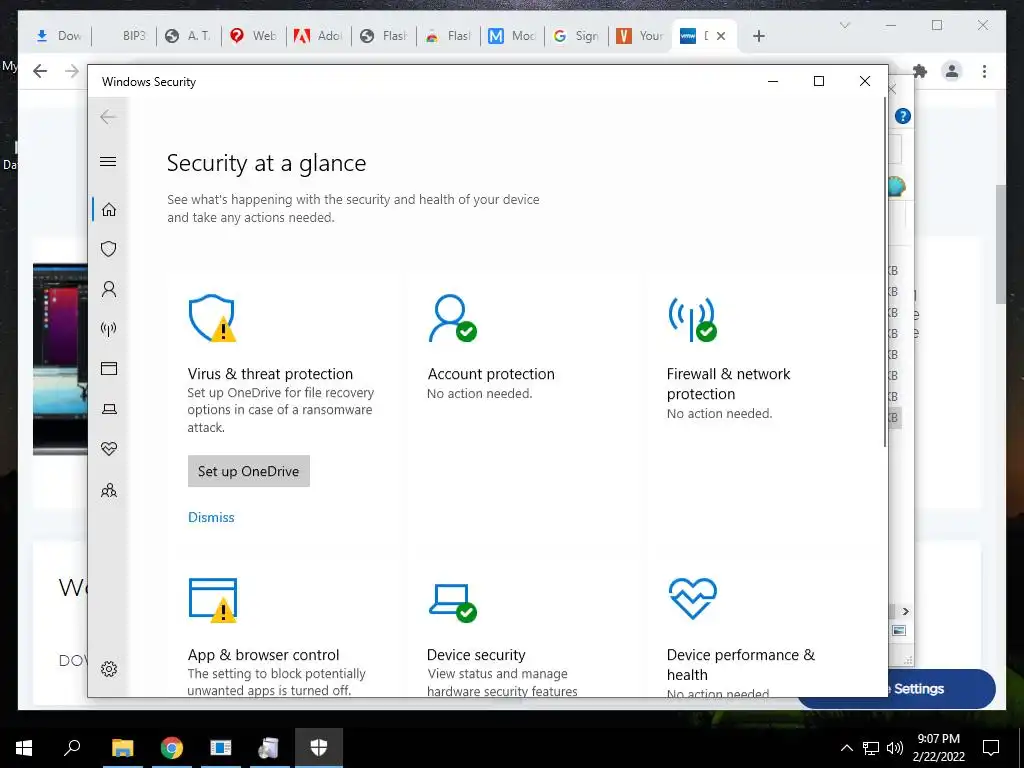Show hidden system tray icons
This screenshot has height=768, width=1024.
[846, 748]
